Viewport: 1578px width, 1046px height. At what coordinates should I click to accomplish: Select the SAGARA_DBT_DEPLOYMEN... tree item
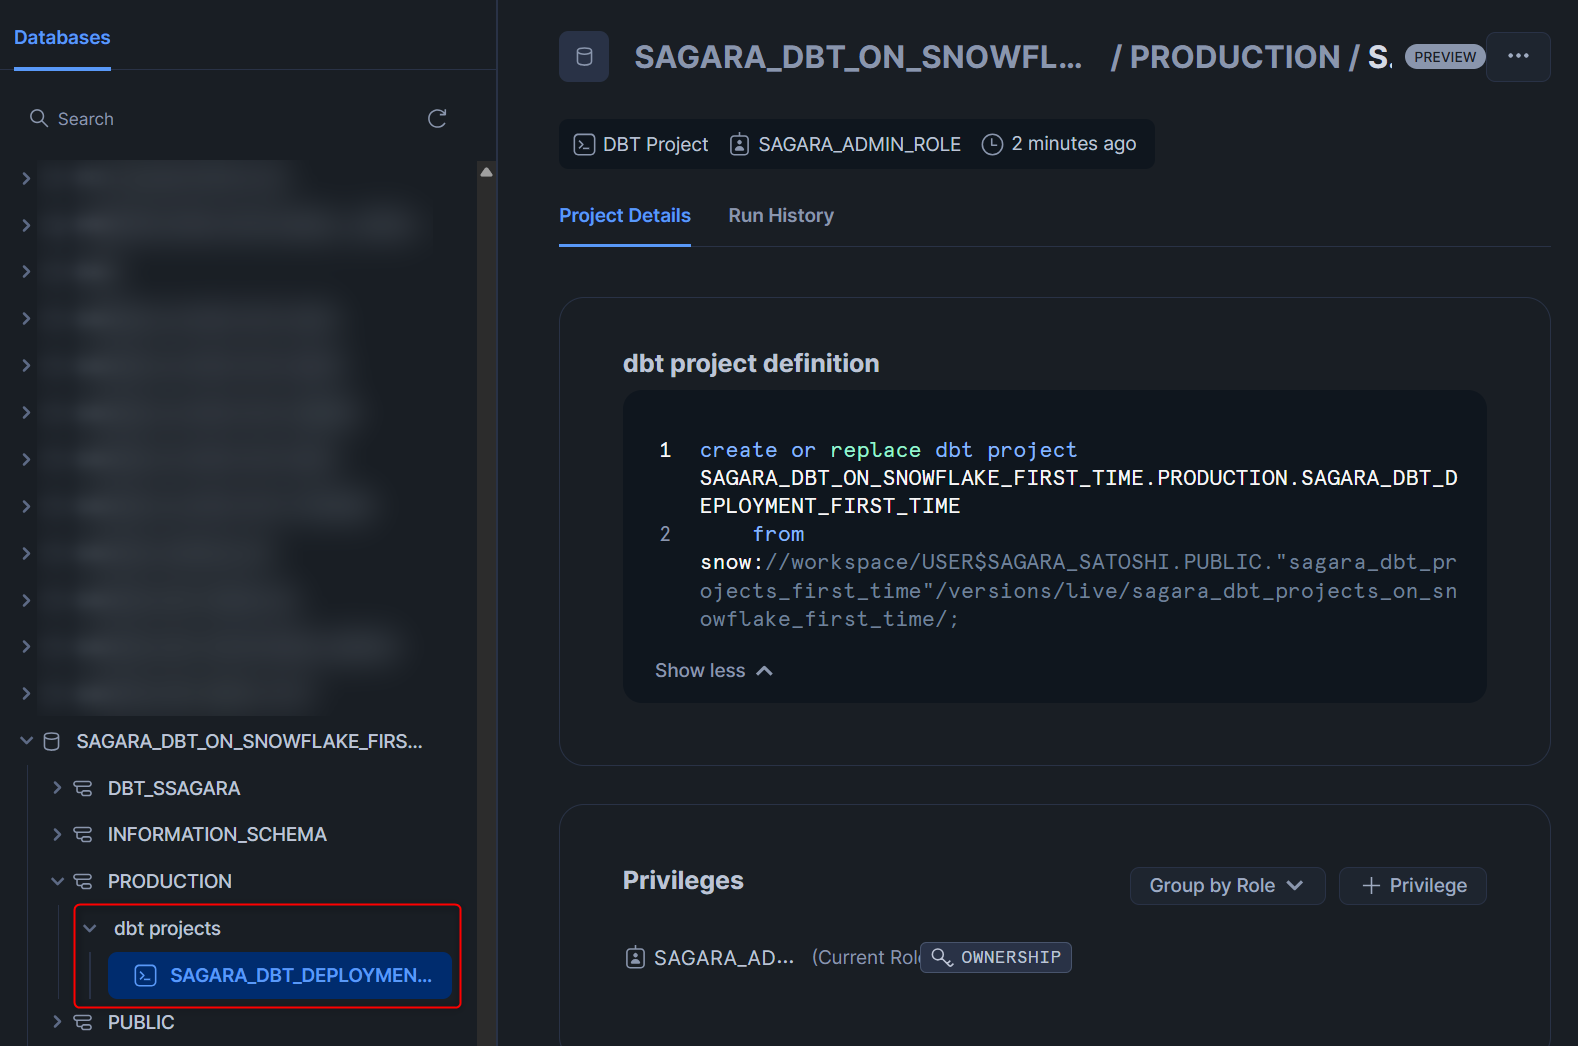click(x=280, y=976)
